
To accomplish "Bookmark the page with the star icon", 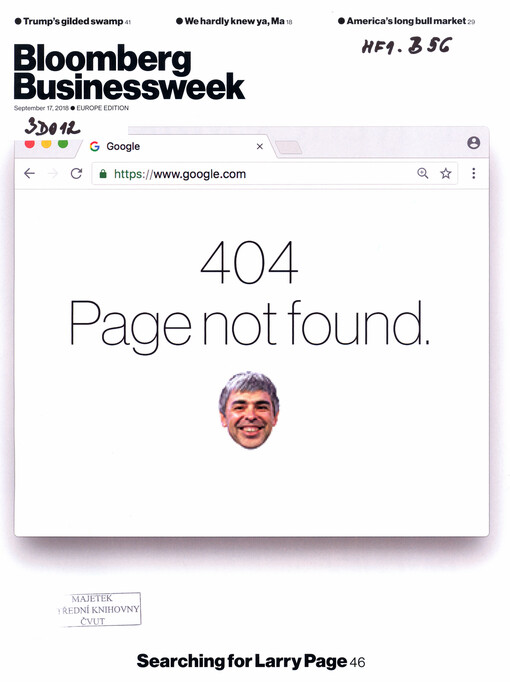I will (x=446, y=174).
